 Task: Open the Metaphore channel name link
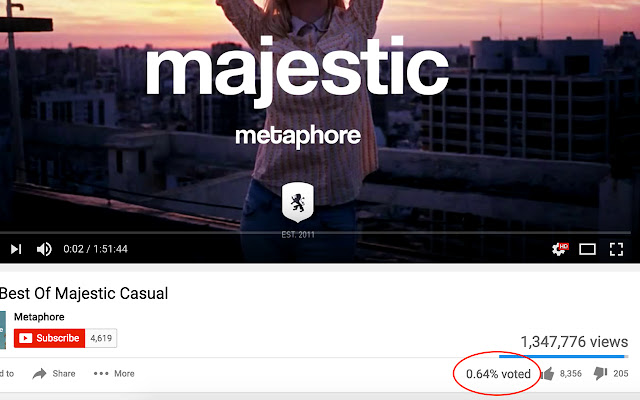[x=39, y=317]
